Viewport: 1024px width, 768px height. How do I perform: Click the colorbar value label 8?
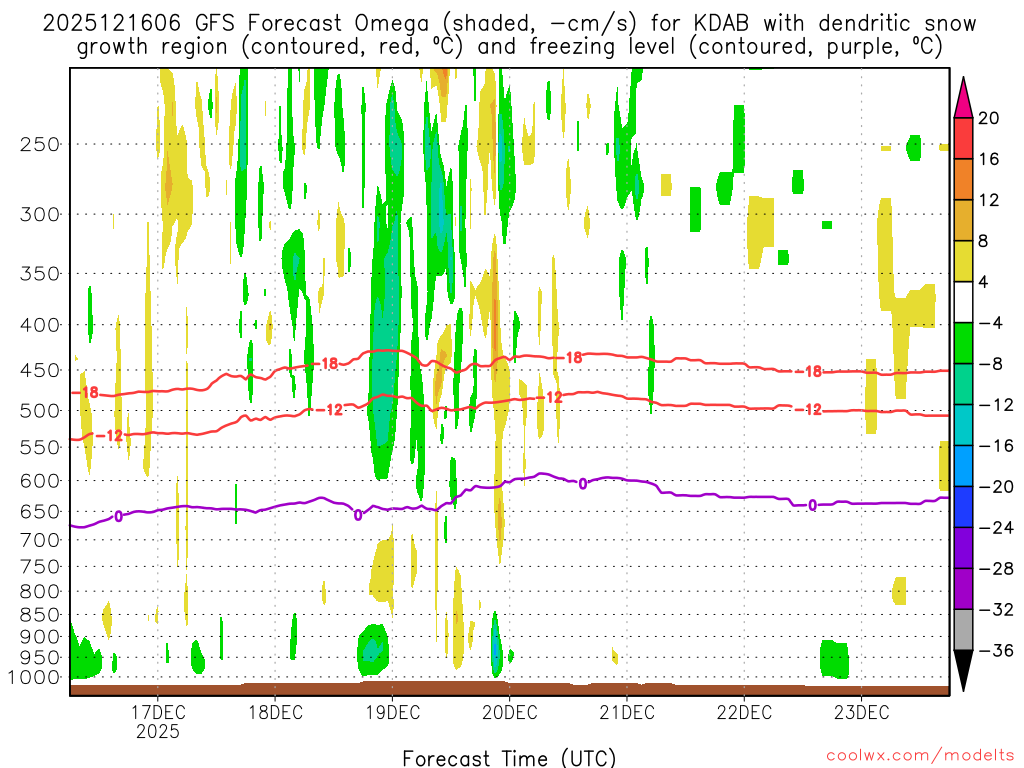984,242
